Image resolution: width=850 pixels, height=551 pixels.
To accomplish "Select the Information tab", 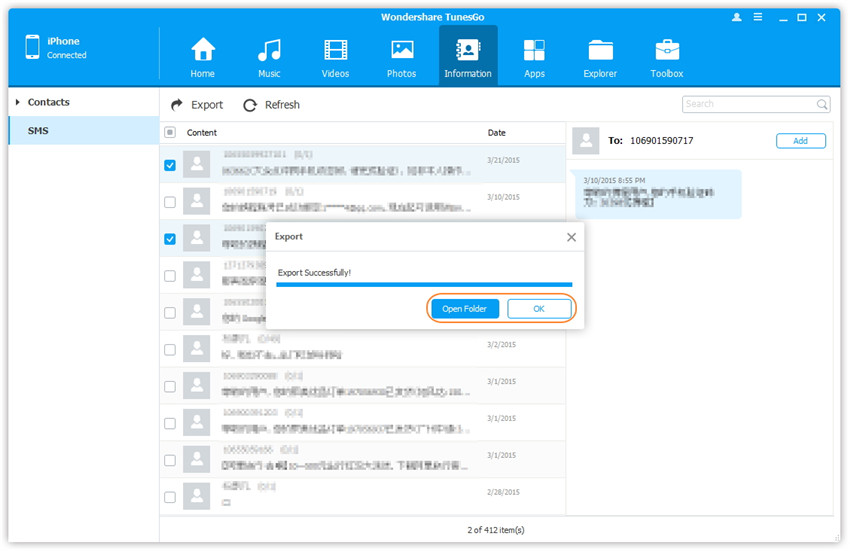I will [x=468, y=56].
